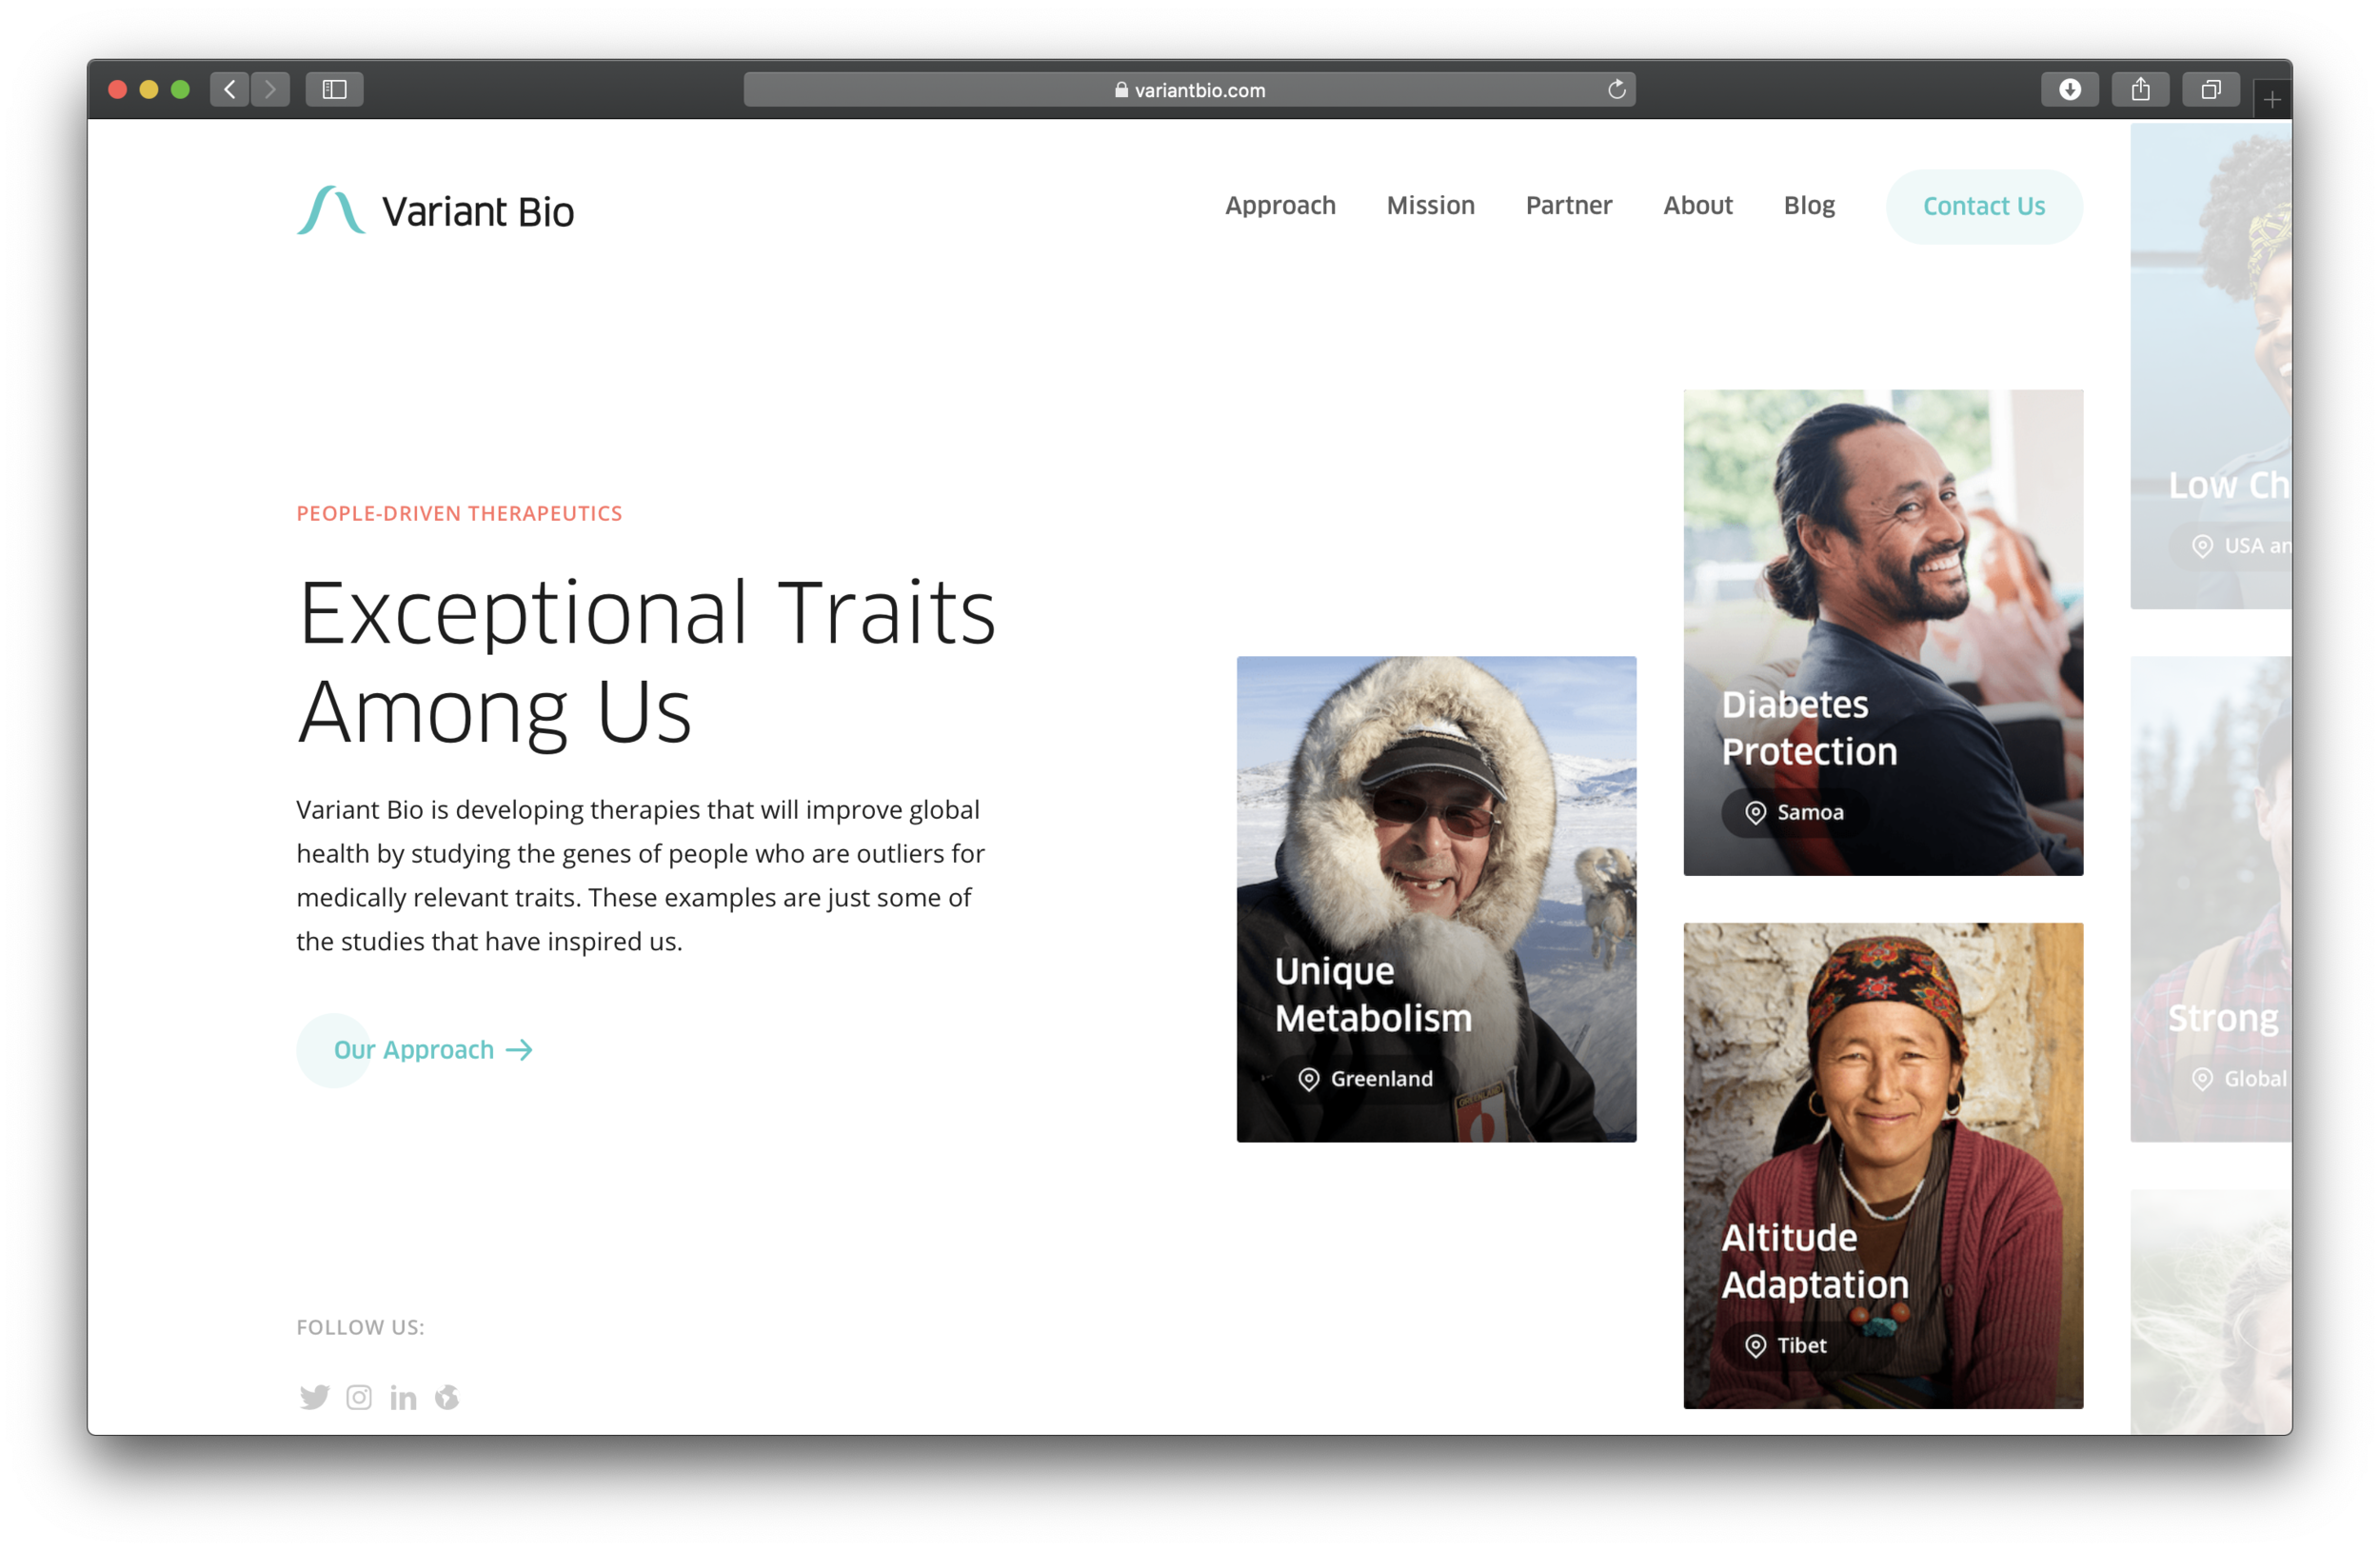Open the Approach nav menu item
2380x1551 pixels.
[1280, 205]
